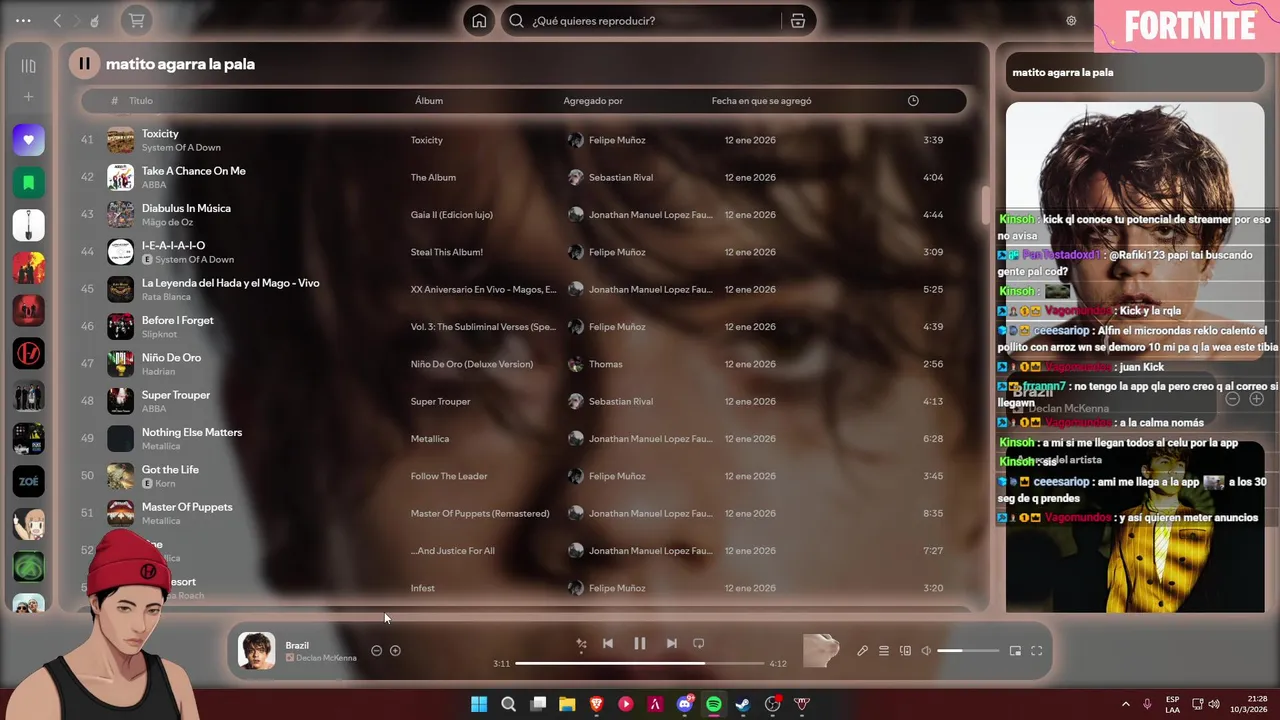The width and height of the screenshot is (1280, 720).
Task: Open Discord from the taskbar
Action: (x=685, y=704)
